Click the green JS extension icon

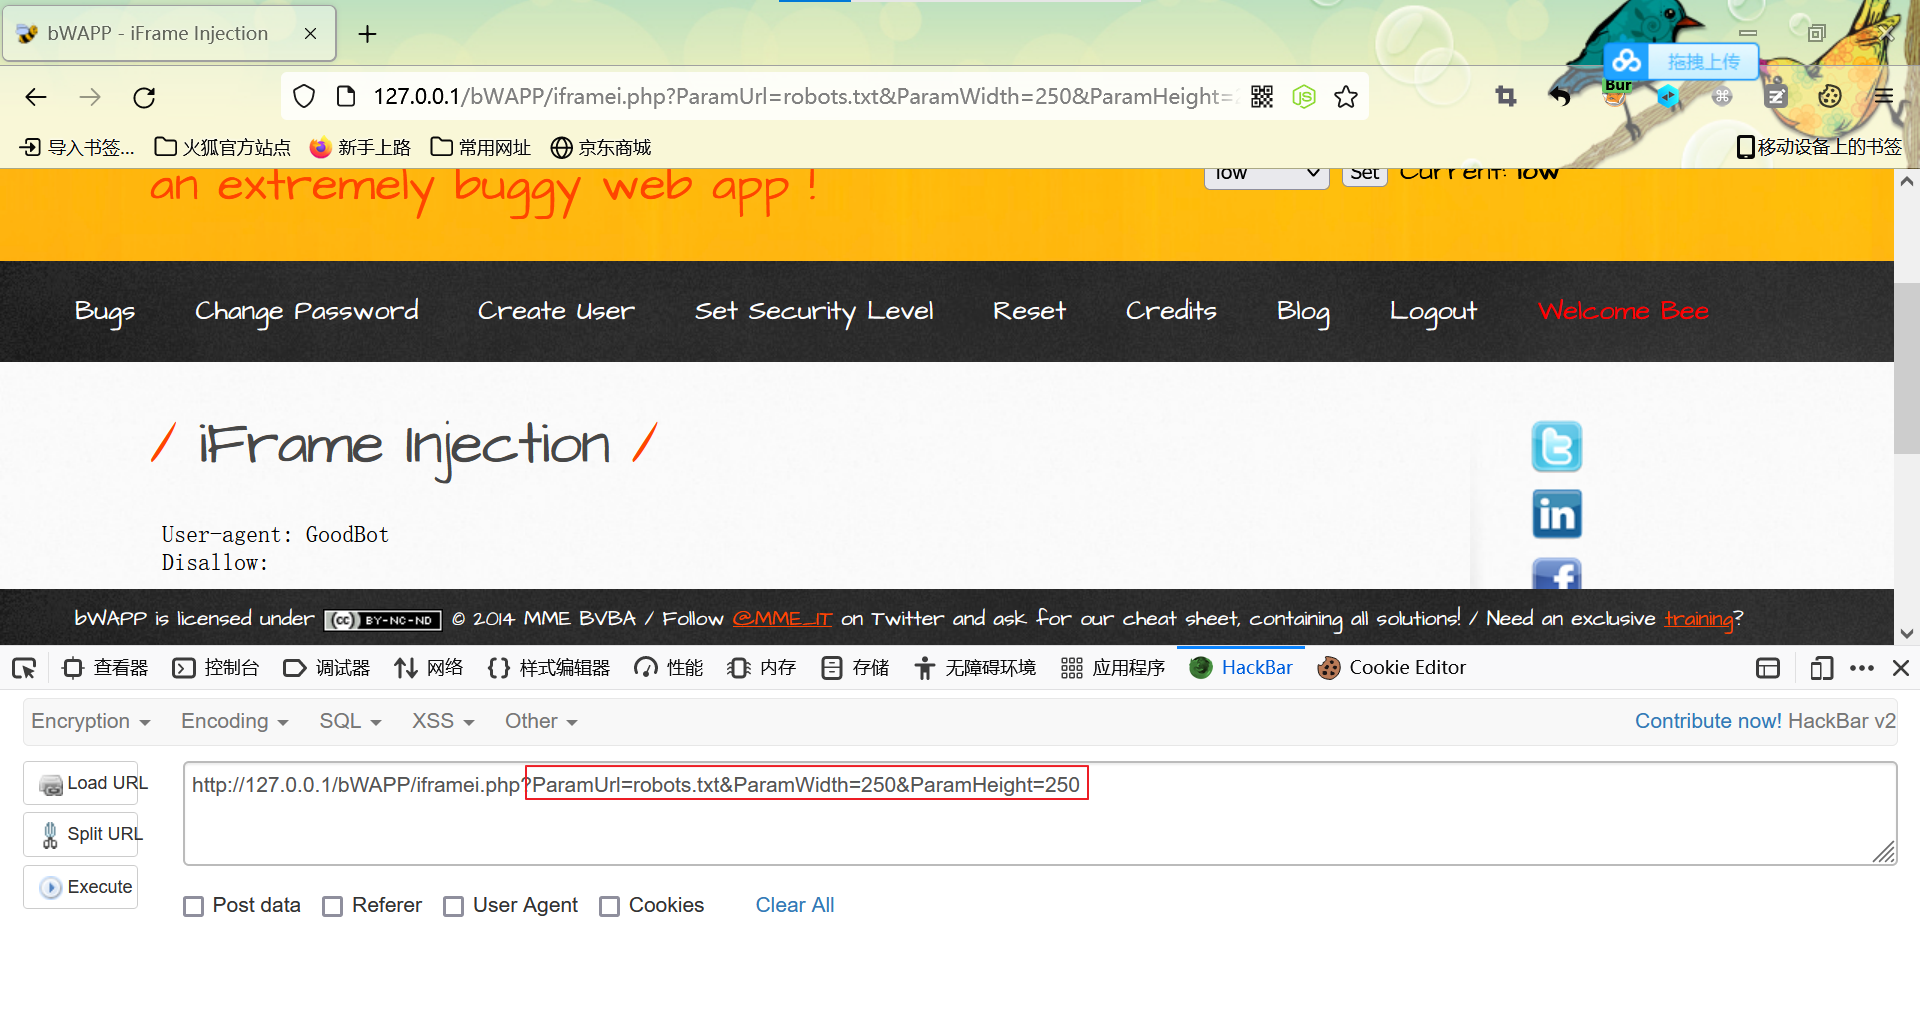tap(1304, 96)
